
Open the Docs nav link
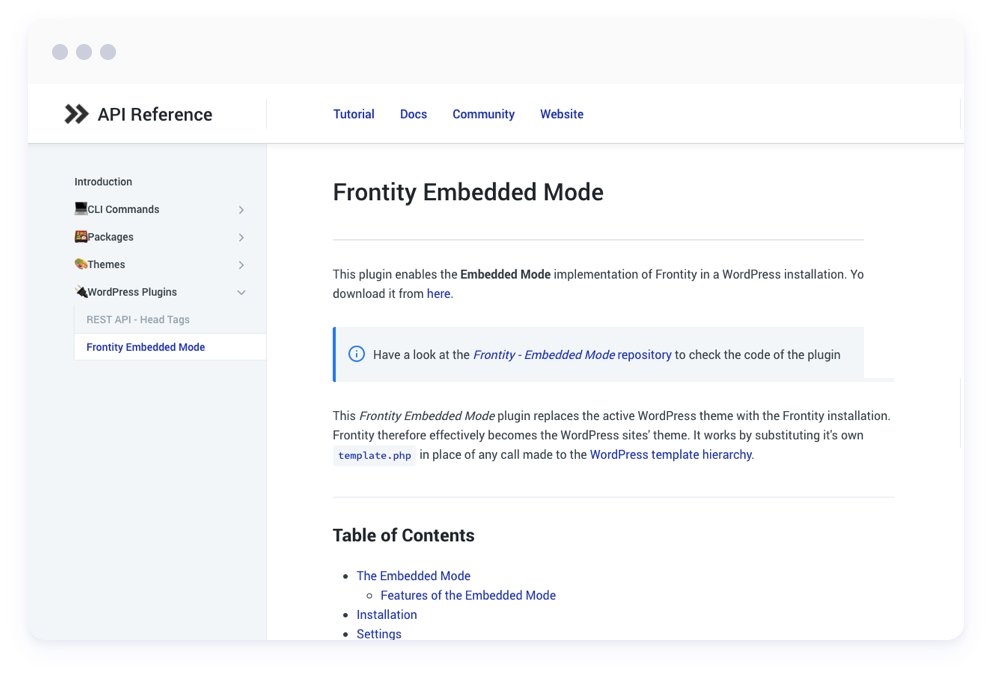[x=413, y=114]
